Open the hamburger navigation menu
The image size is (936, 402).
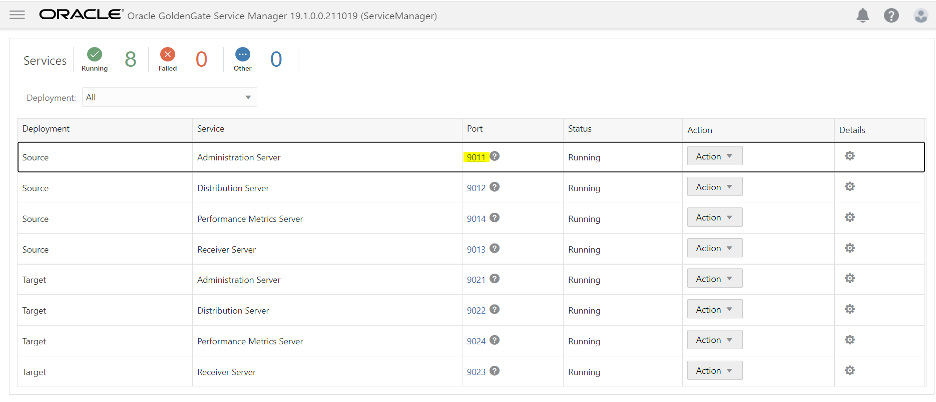coord(17,15)
